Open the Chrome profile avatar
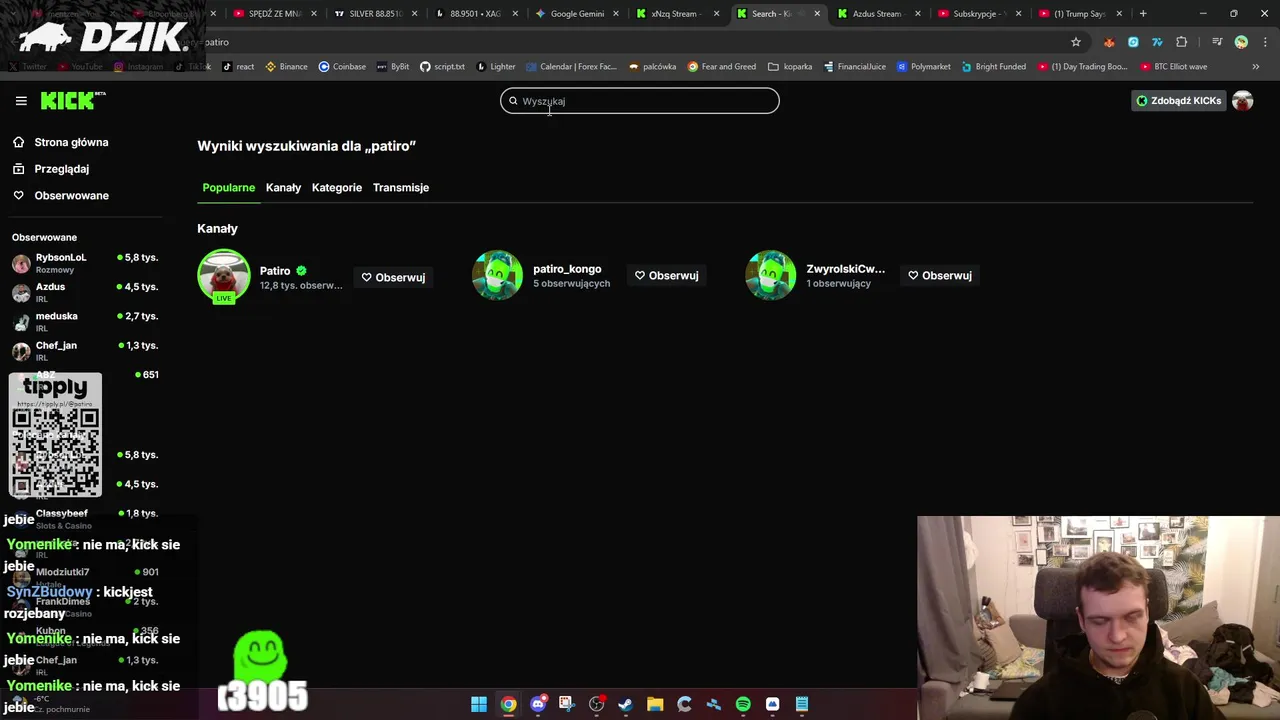The image size is (1280, 720). [x=1241, y=42]
